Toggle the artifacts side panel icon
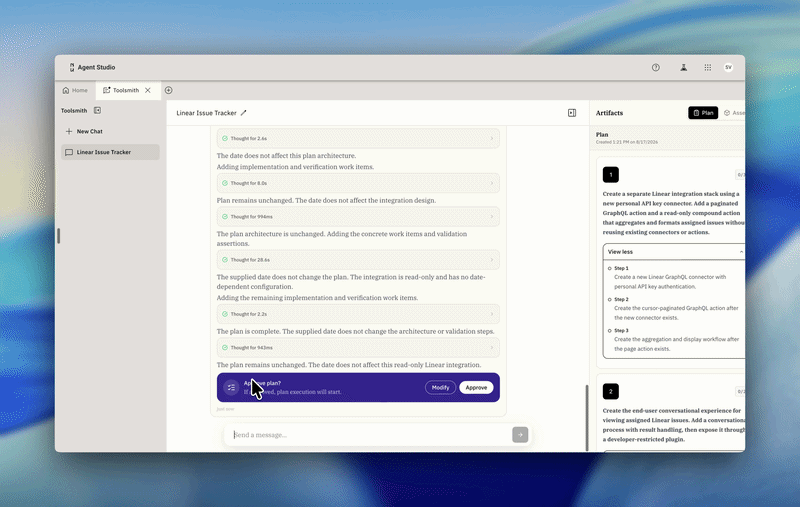 (572, 113)
